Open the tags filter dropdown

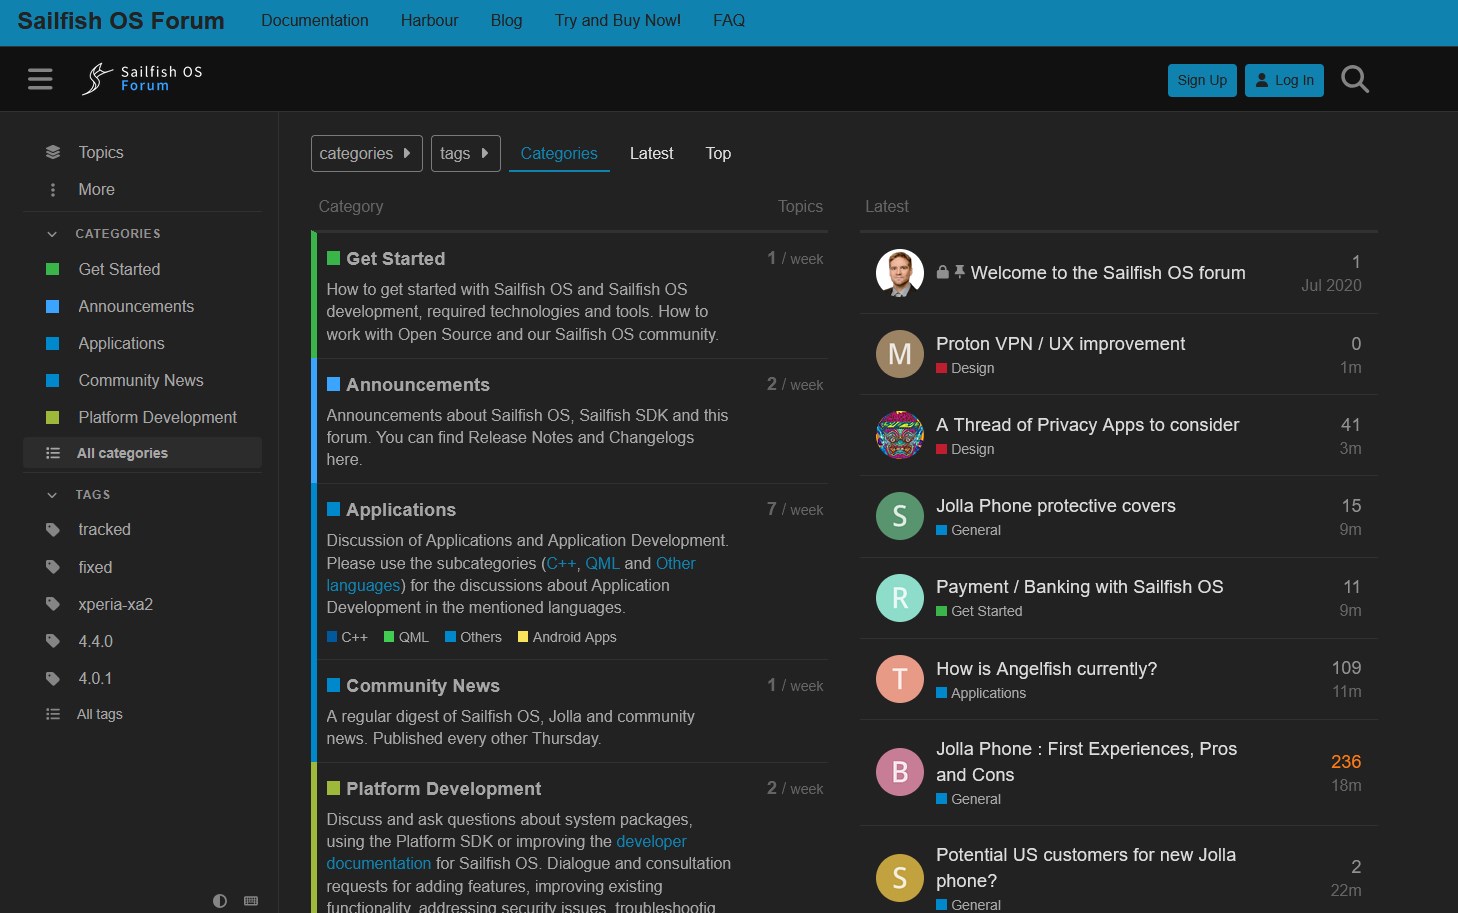465,153
